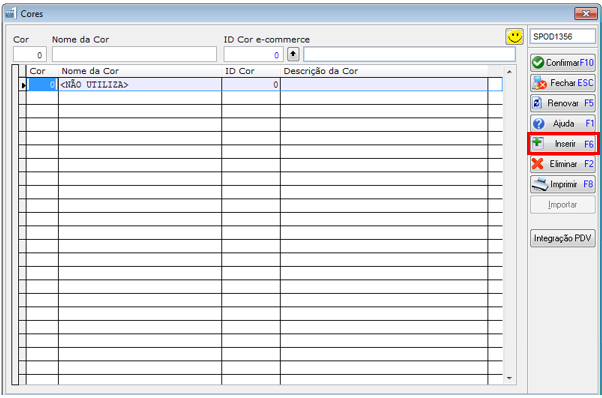
Task: Click the e-commerce color description field
Action: [x=409, y=54]
